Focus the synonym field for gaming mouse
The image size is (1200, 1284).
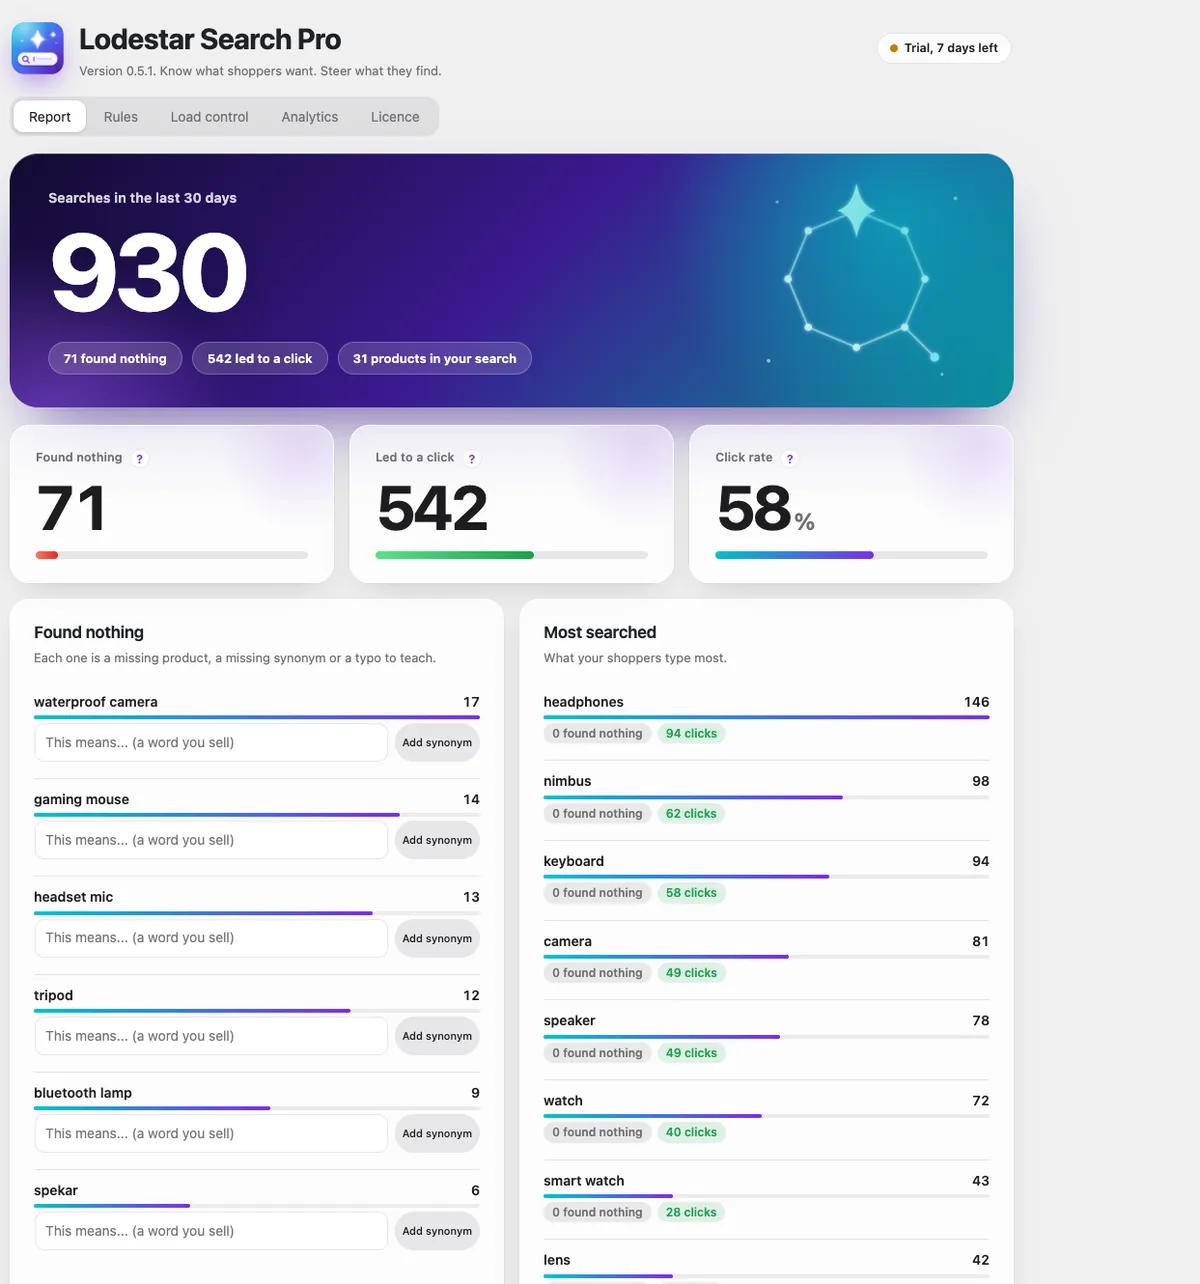211,840
